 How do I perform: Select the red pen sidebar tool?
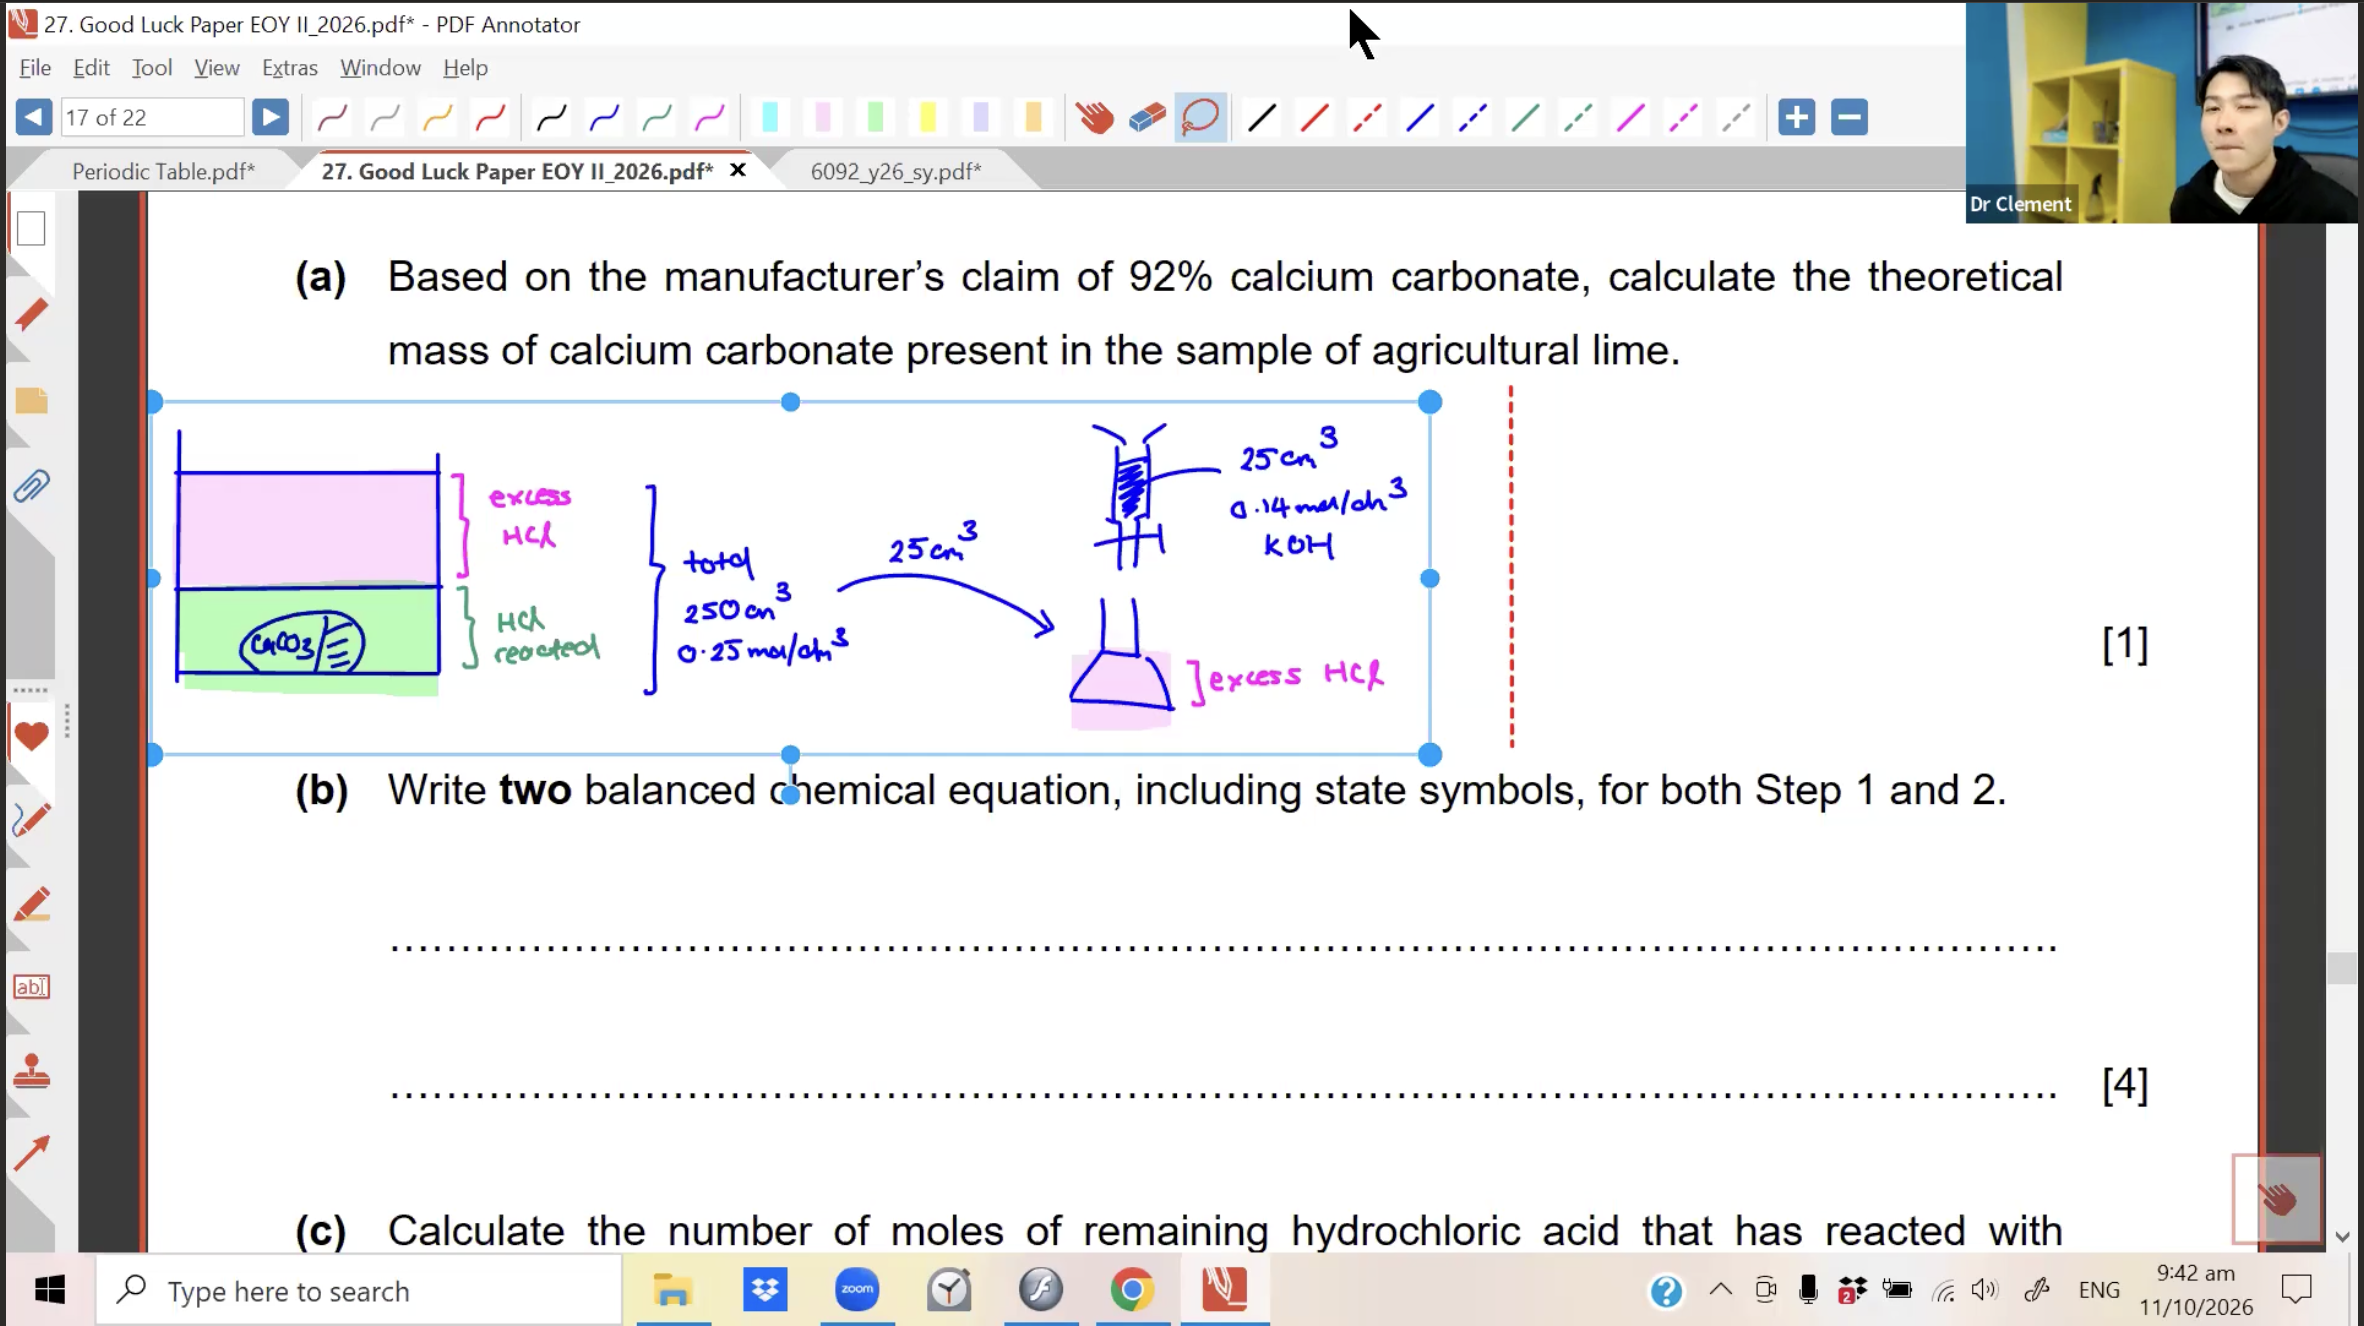coord(31,314)
